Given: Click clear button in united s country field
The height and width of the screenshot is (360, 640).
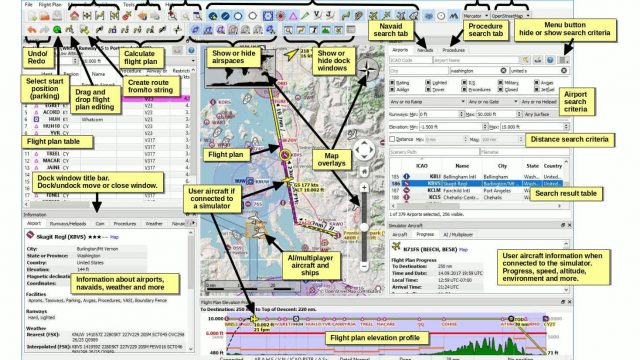Looking at the screenshot, I should tap(564, 71).
